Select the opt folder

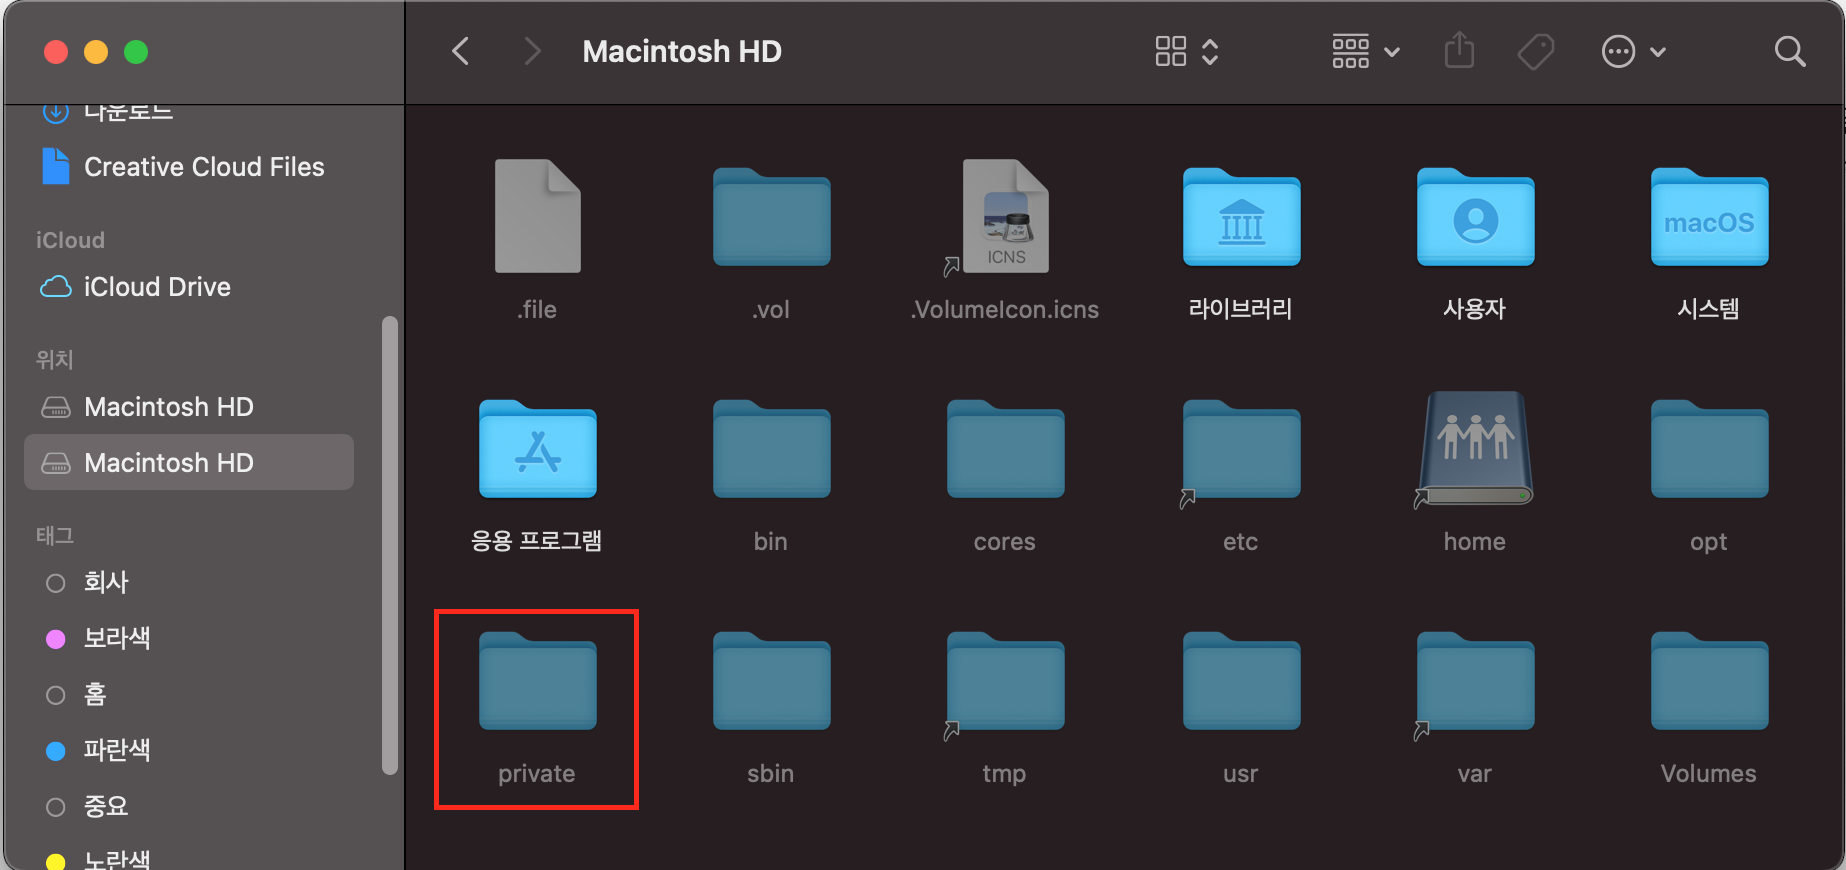[x=1709, y=448]
